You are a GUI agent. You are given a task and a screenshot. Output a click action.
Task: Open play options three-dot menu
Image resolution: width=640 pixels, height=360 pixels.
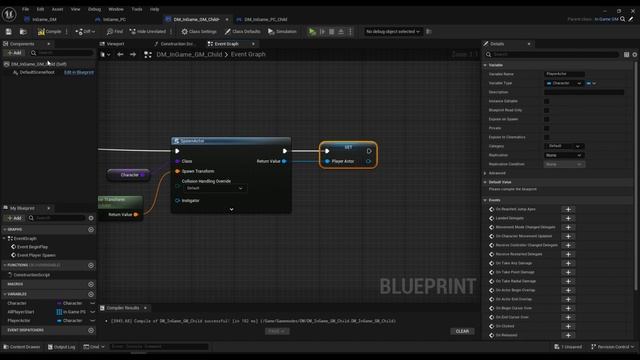click(350, 31)
